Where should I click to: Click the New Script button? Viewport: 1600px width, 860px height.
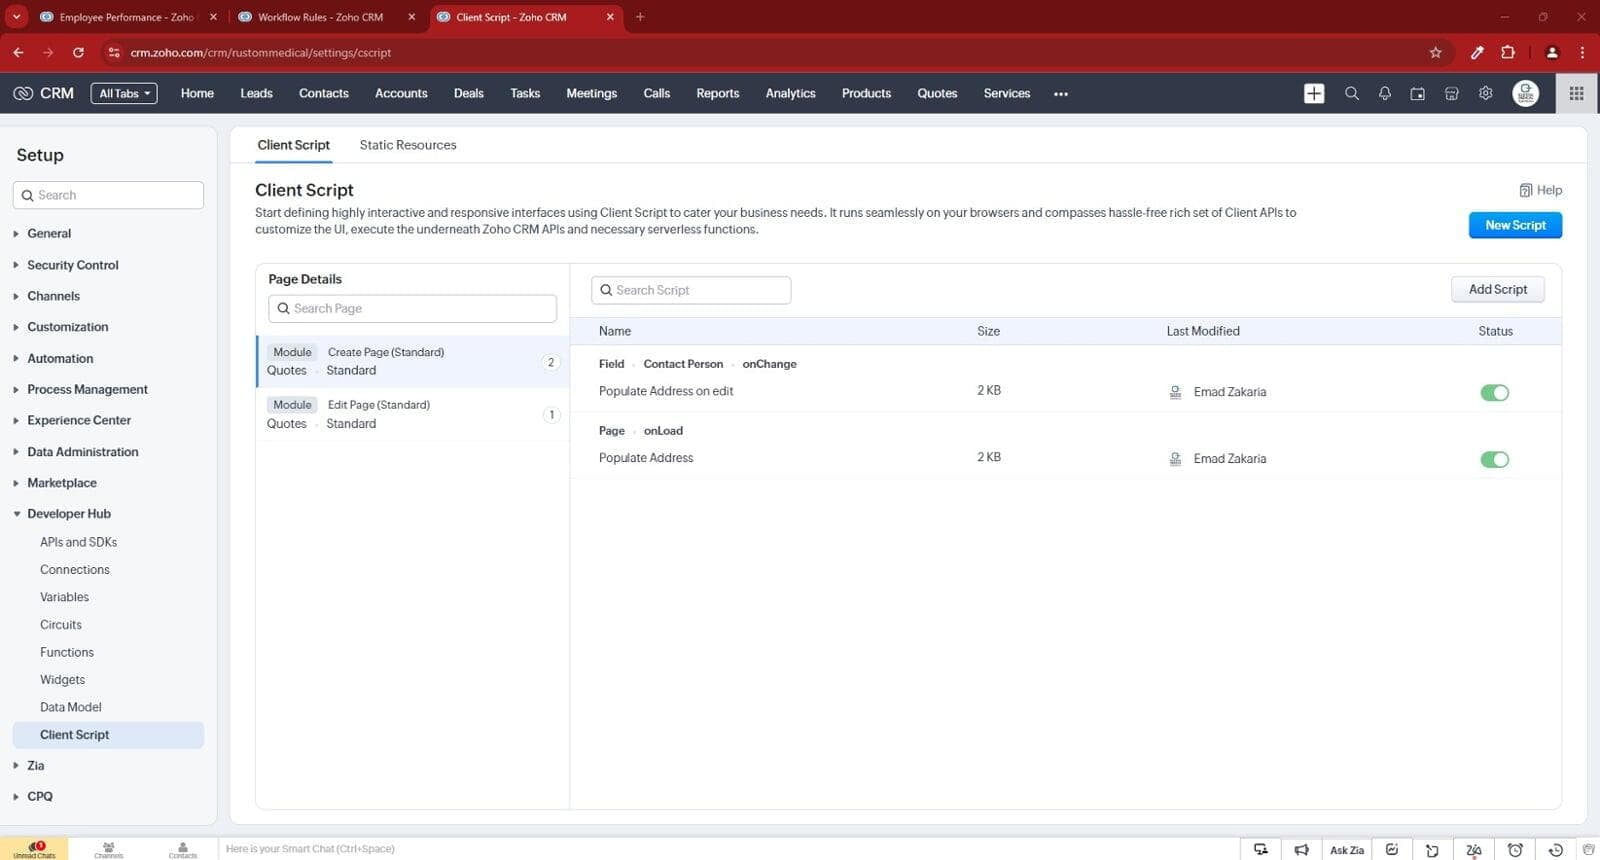[x=1515, y=225]
